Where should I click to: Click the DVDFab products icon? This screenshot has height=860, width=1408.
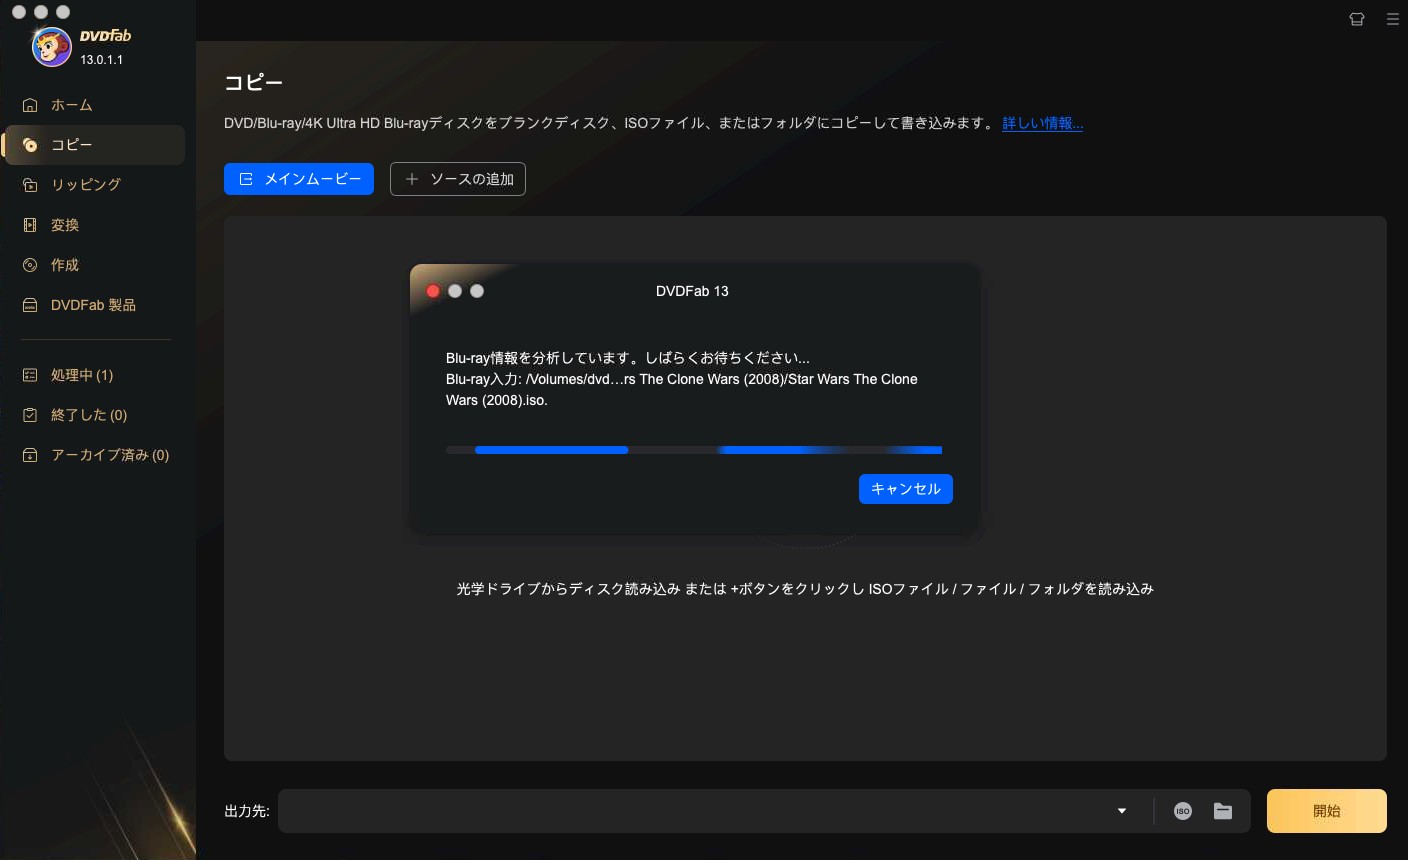30,305
